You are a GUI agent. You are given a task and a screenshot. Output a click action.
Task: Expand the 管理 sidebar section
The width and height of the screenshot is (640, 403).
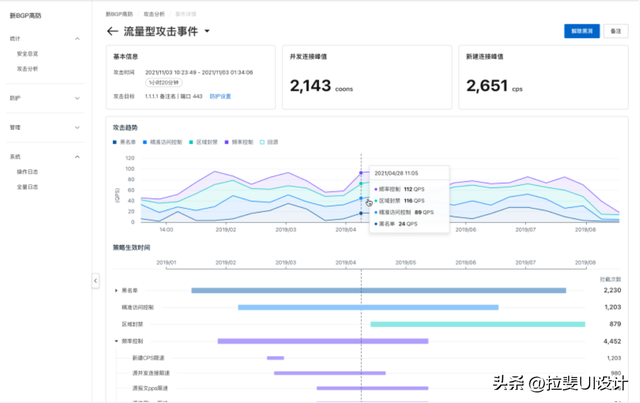[x=77, y=128]
